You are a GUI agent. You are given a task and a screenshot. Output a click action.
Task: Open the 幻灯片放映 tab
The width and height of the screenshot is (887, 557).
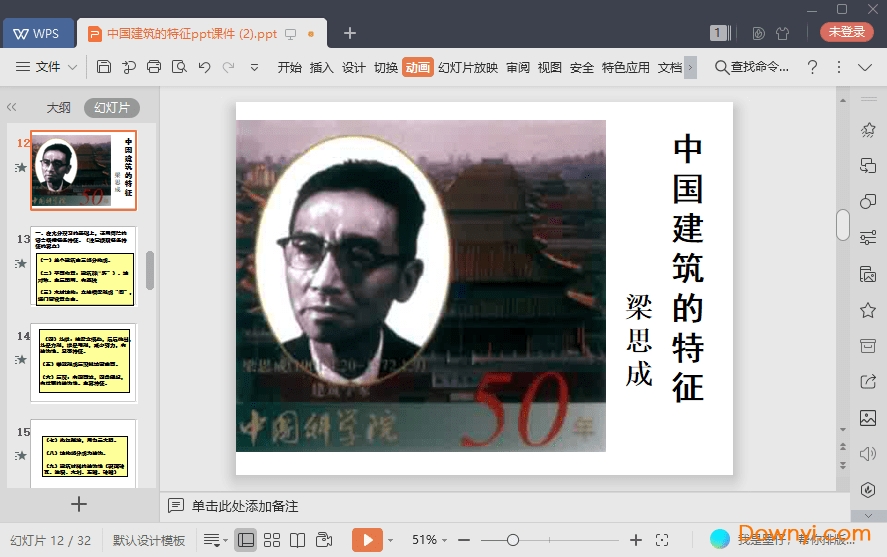(468, 67)
